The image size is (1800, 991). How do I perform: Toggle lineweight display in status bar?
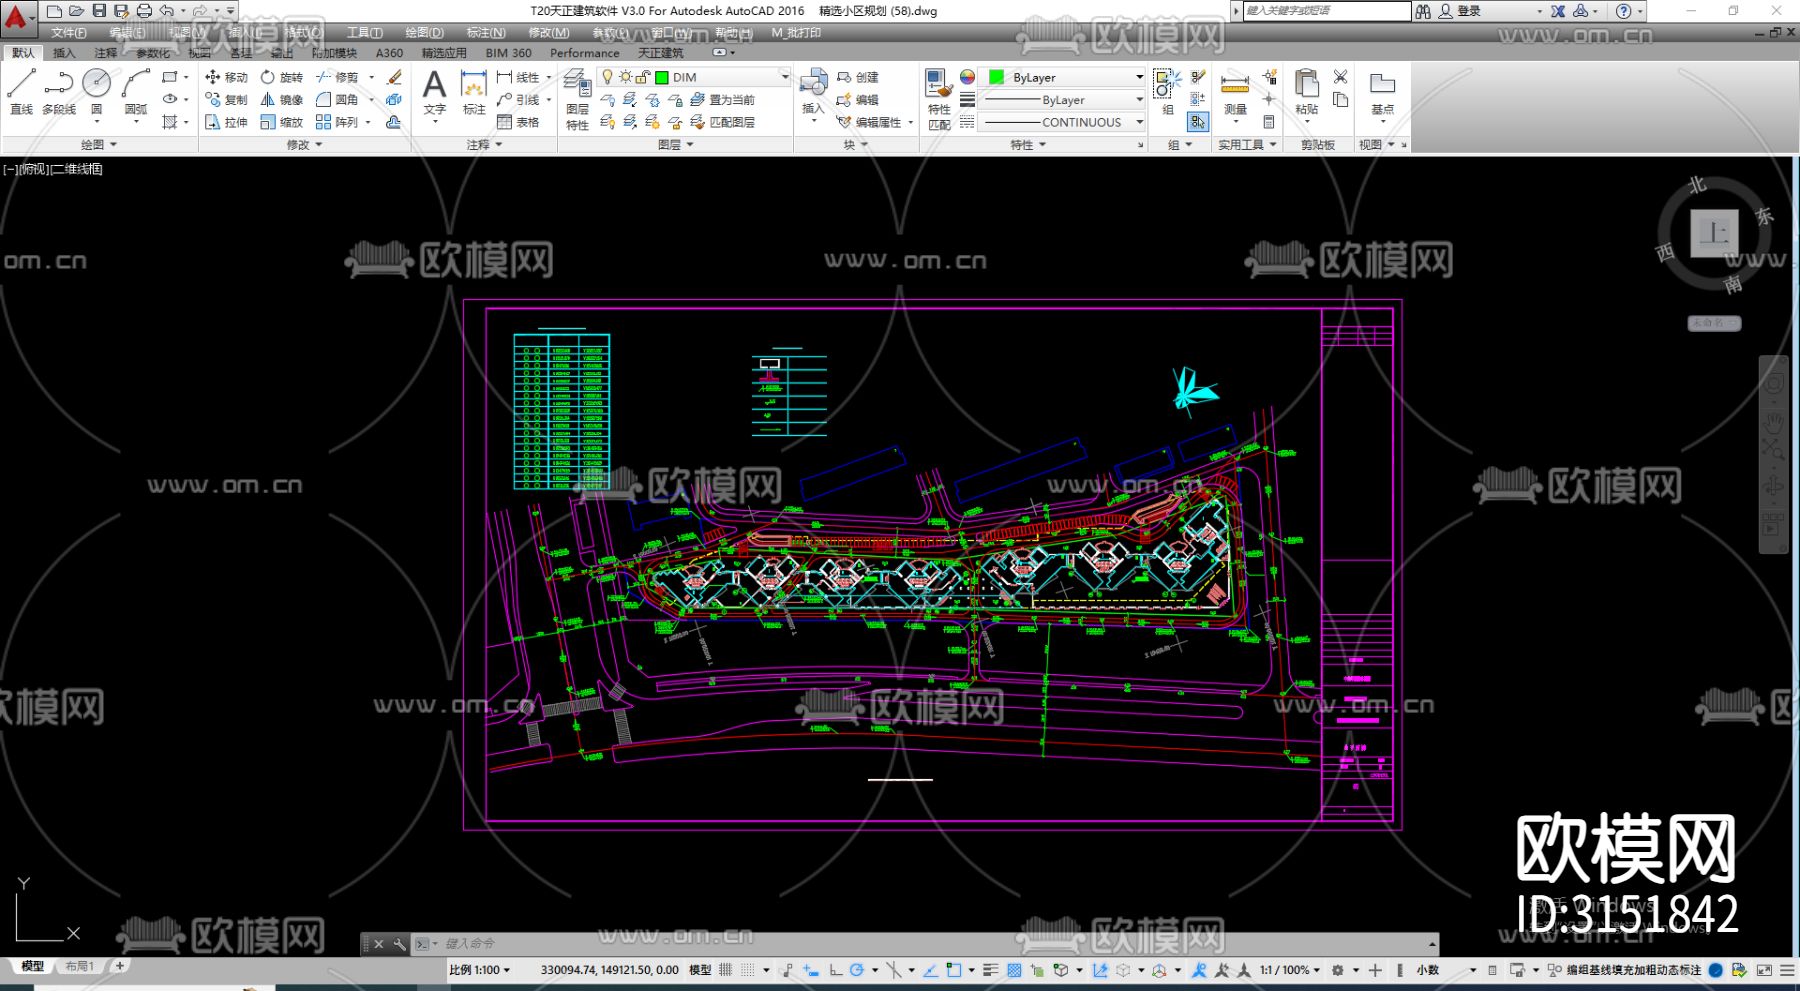(990, 970)
